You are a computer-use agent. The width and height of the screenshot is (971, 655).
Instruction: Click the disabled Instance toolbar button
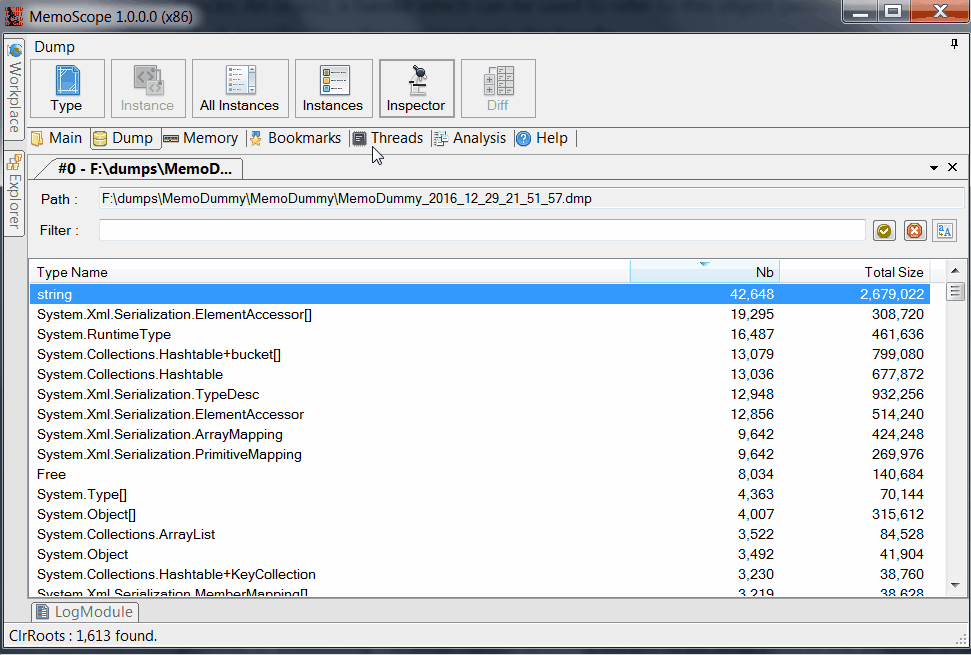148,89
